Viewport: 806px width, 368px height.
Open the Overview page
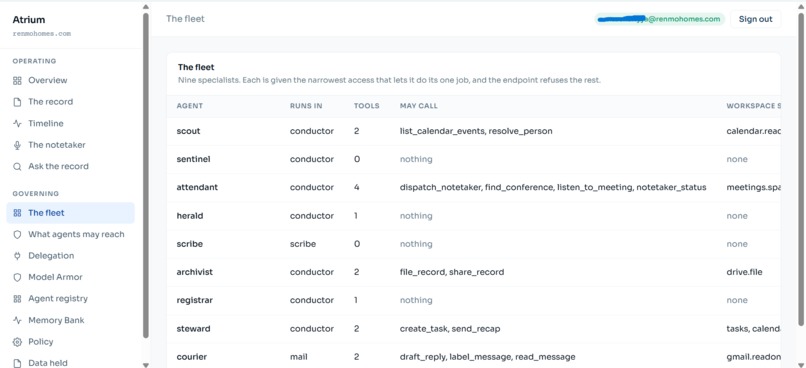[x=48, y=80]
